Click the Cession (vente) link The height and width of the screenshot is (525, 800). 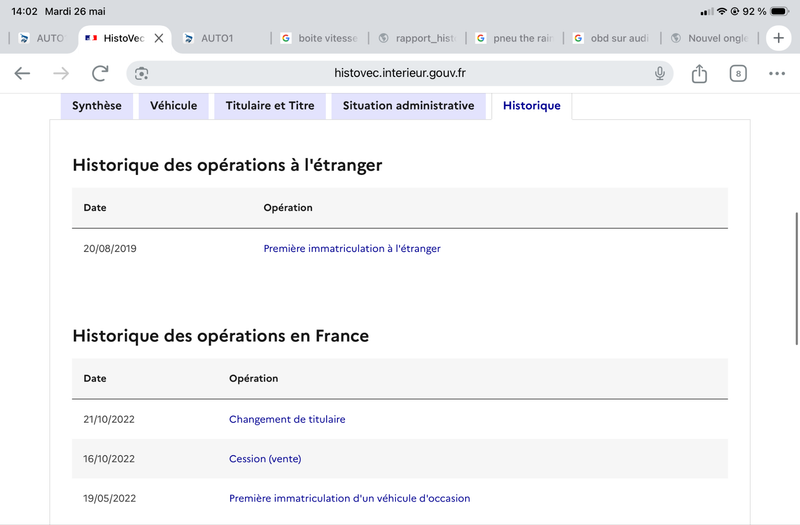click(265, 459)
